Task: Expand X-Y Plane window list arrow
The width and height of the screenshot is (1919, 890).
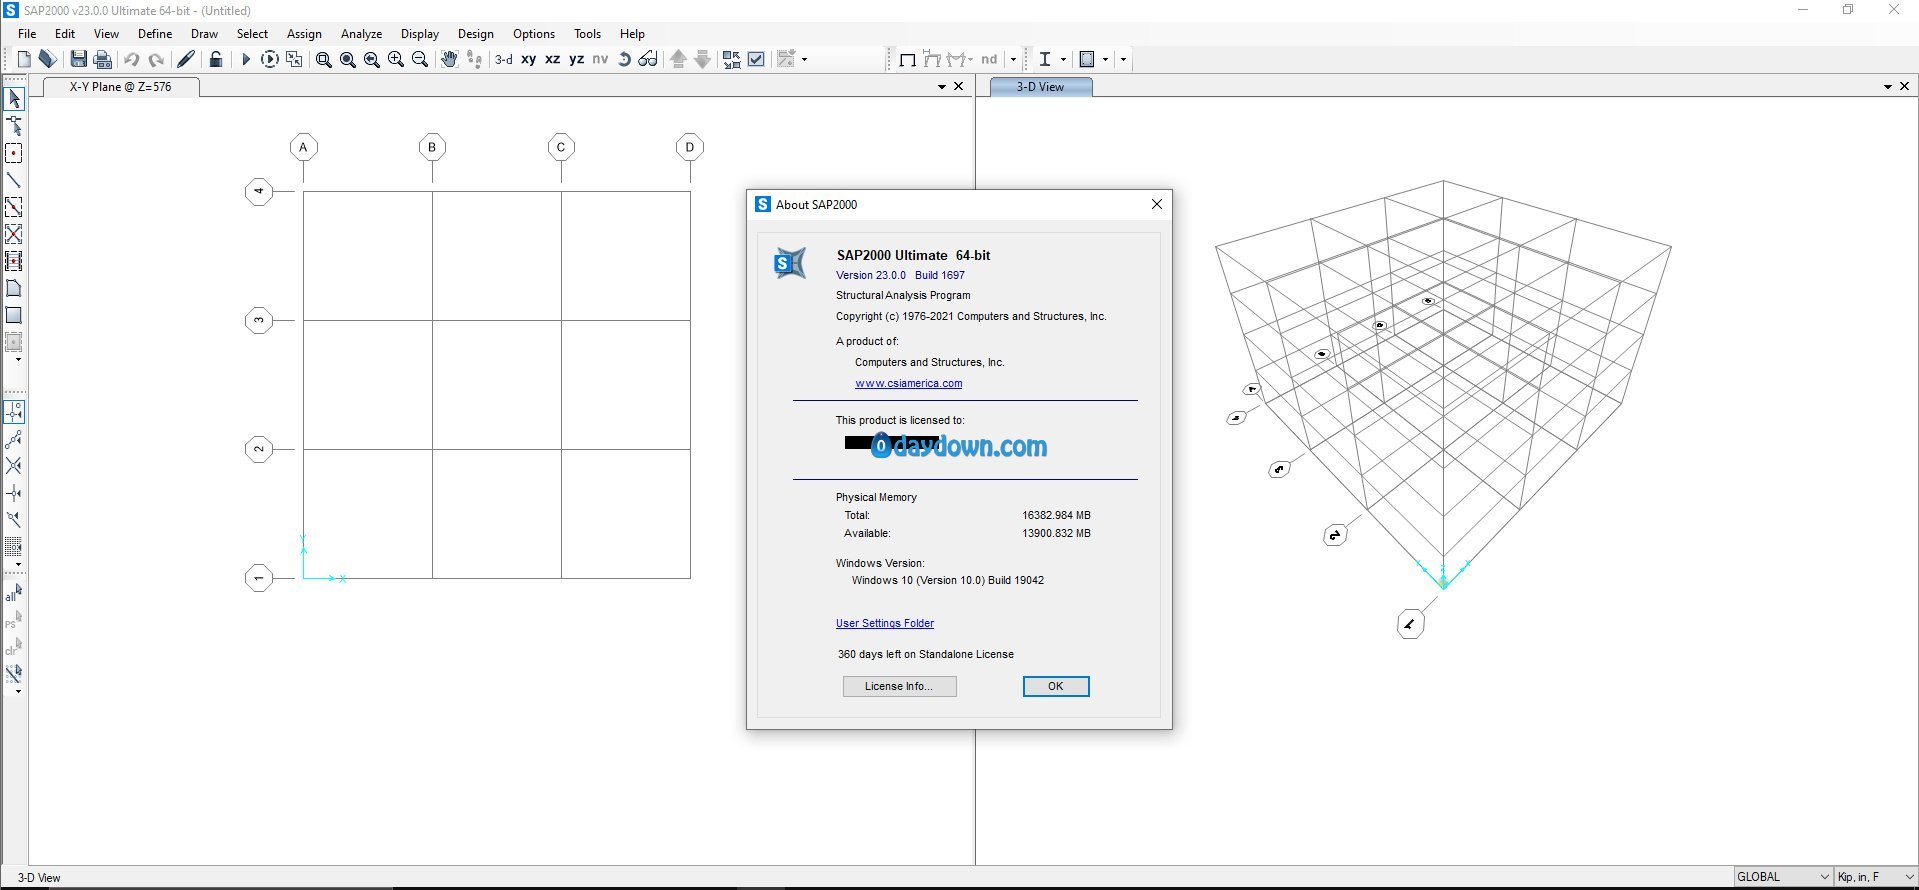Action: click(941, 87)
